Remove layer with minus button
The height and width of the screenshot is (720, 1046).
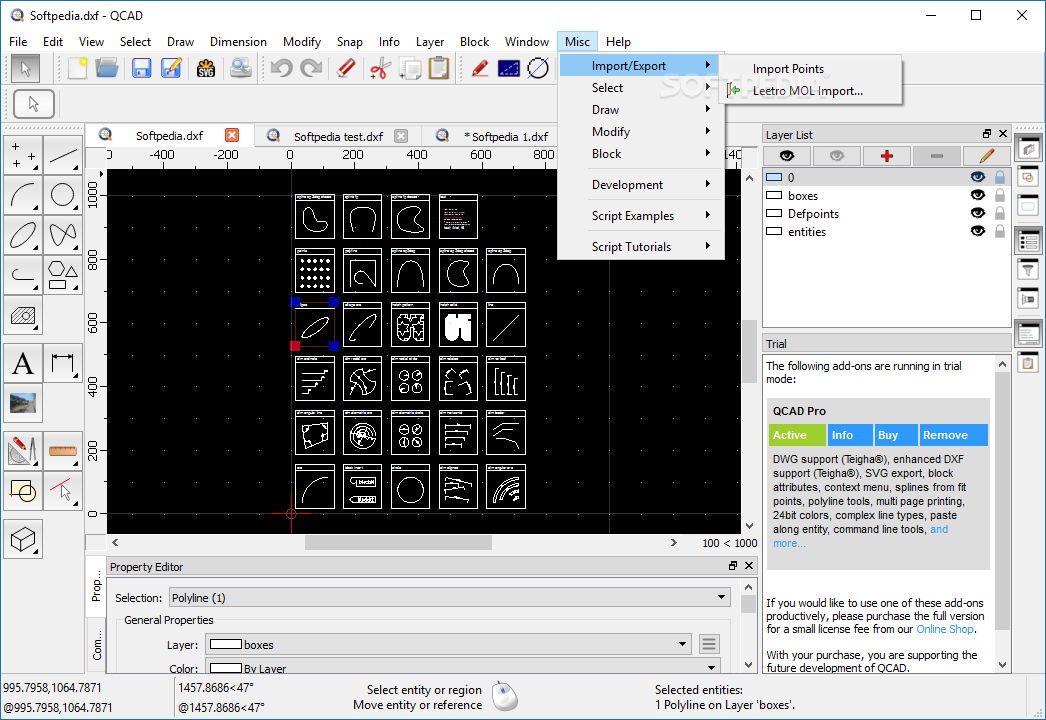pyautogui.click(x=937, y=155)
